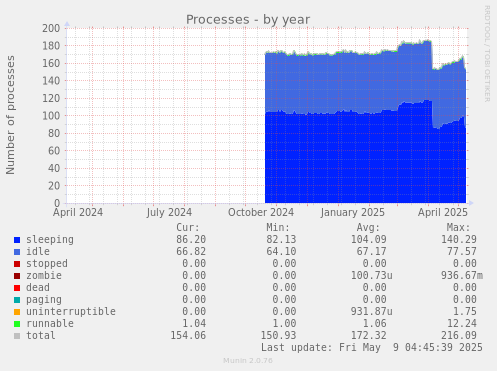Screen dimensions: 497x371
Task: Click the 'Last update' timestamp line
Action: coord(371,348)
